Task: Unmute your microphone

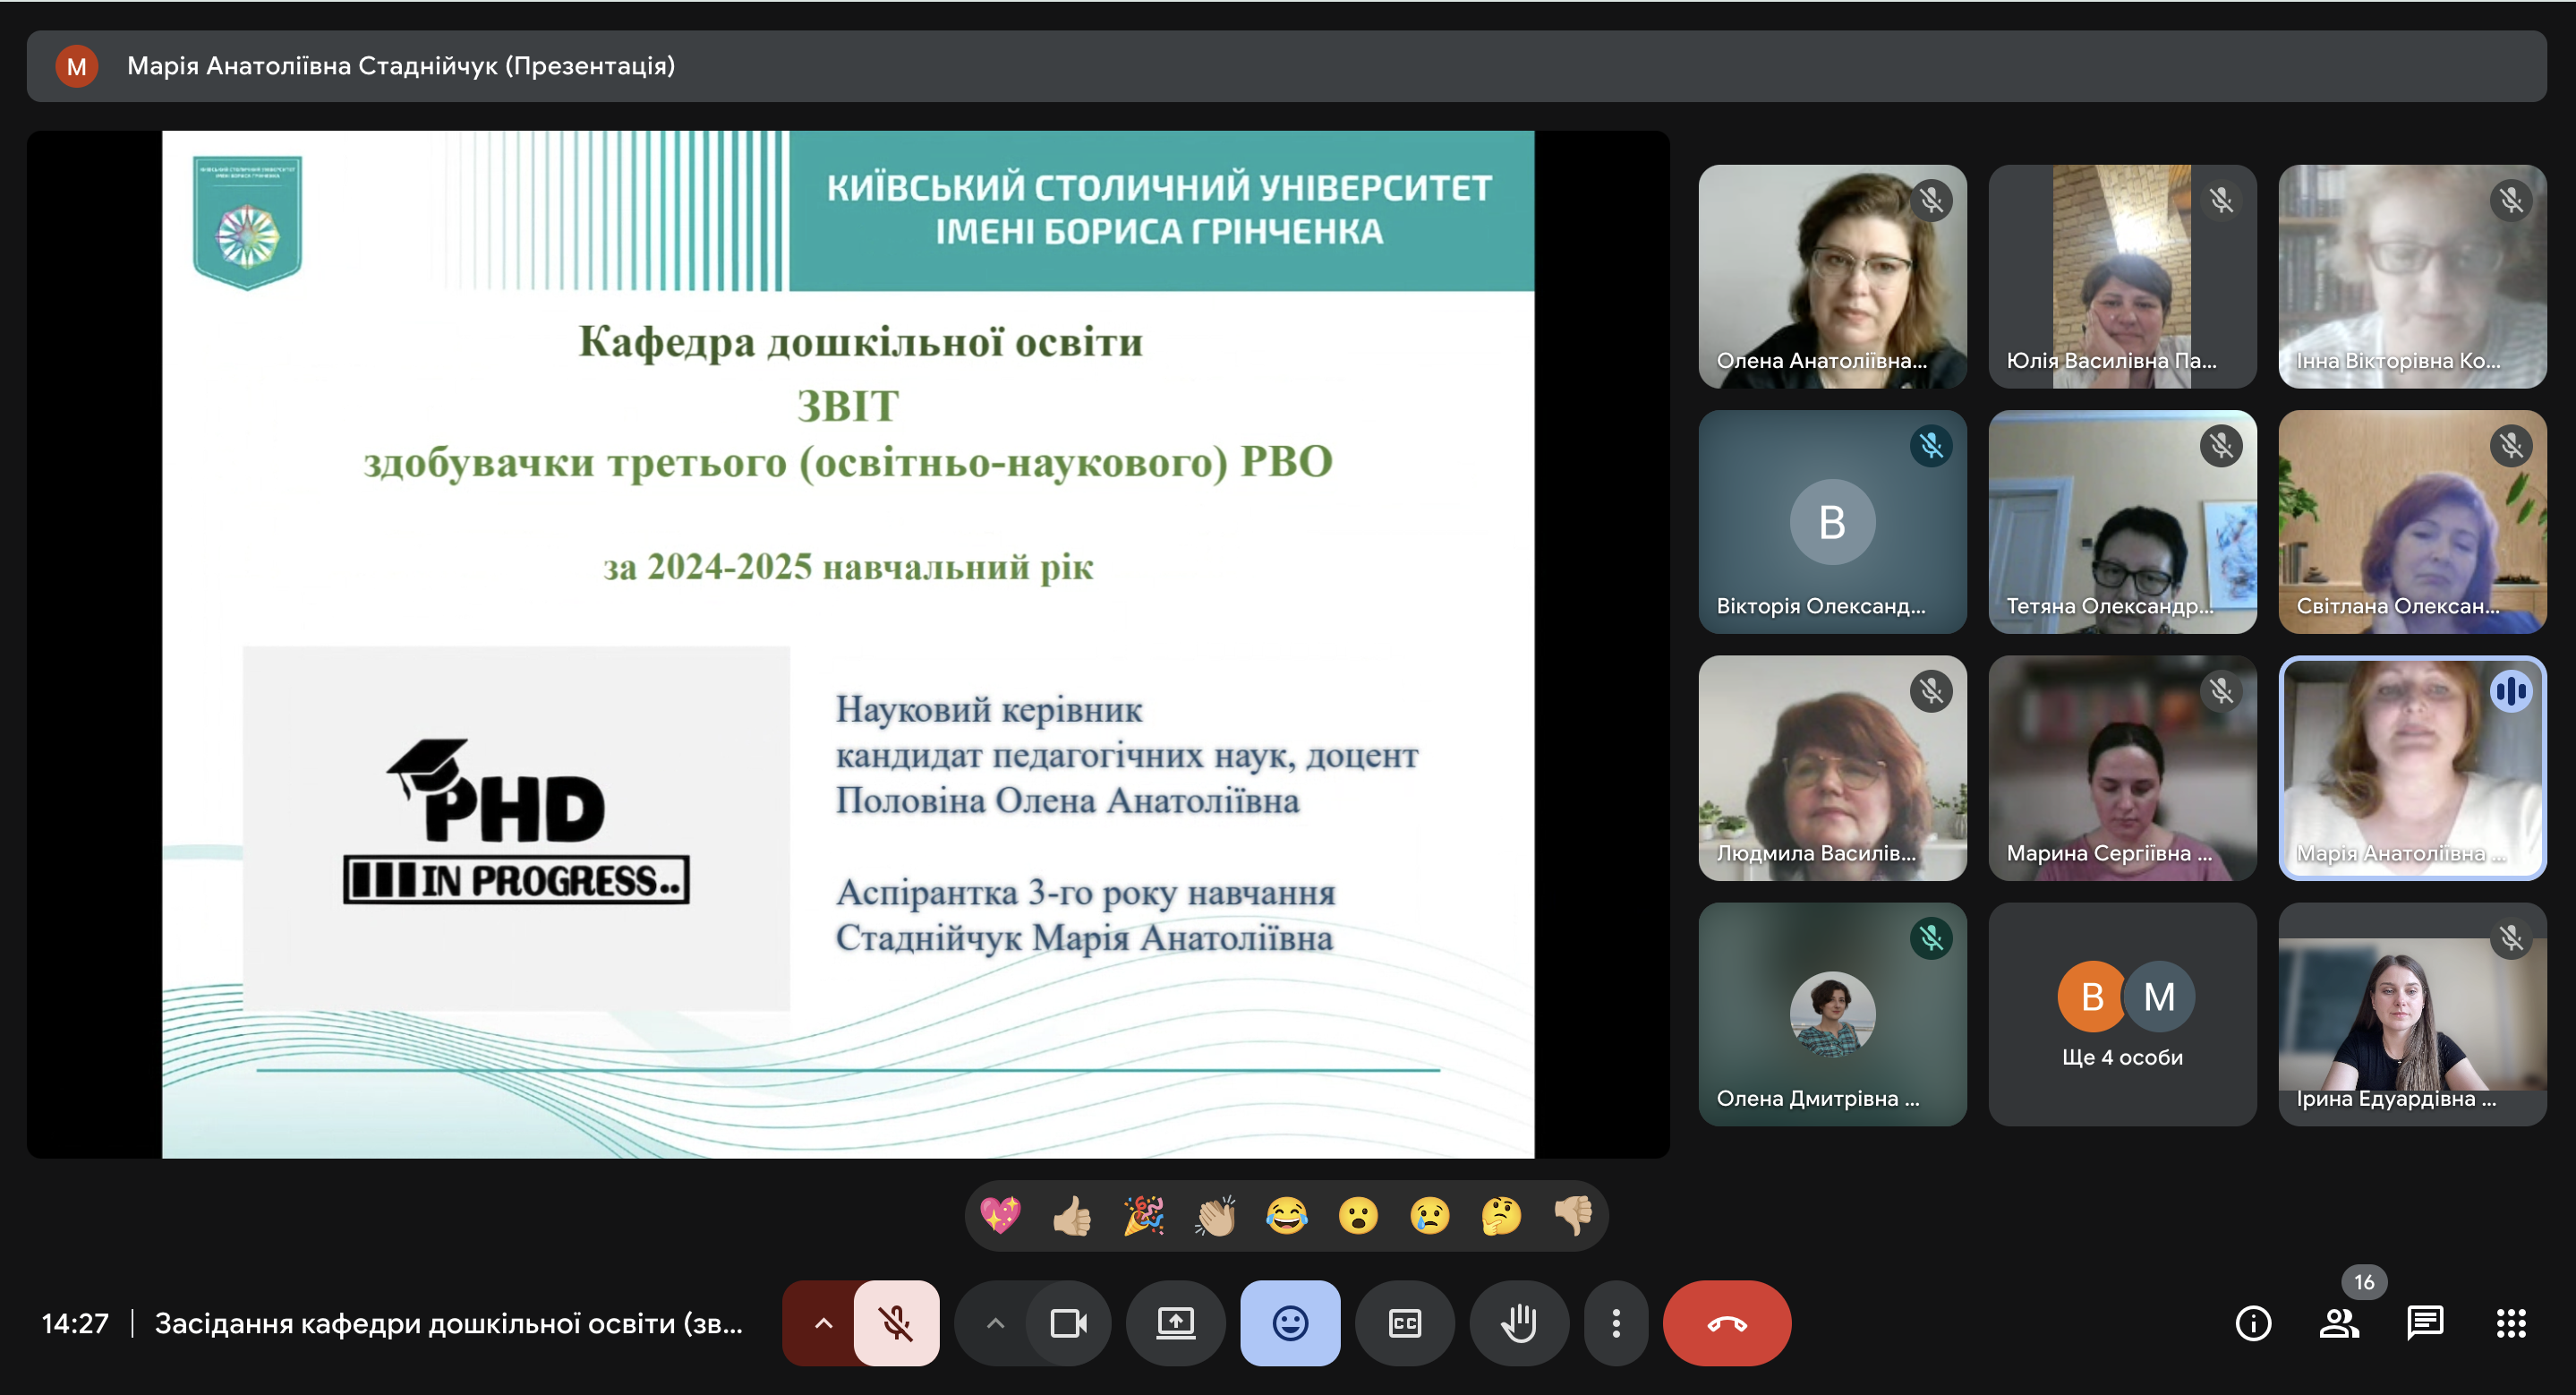Action: [896, 1323]
